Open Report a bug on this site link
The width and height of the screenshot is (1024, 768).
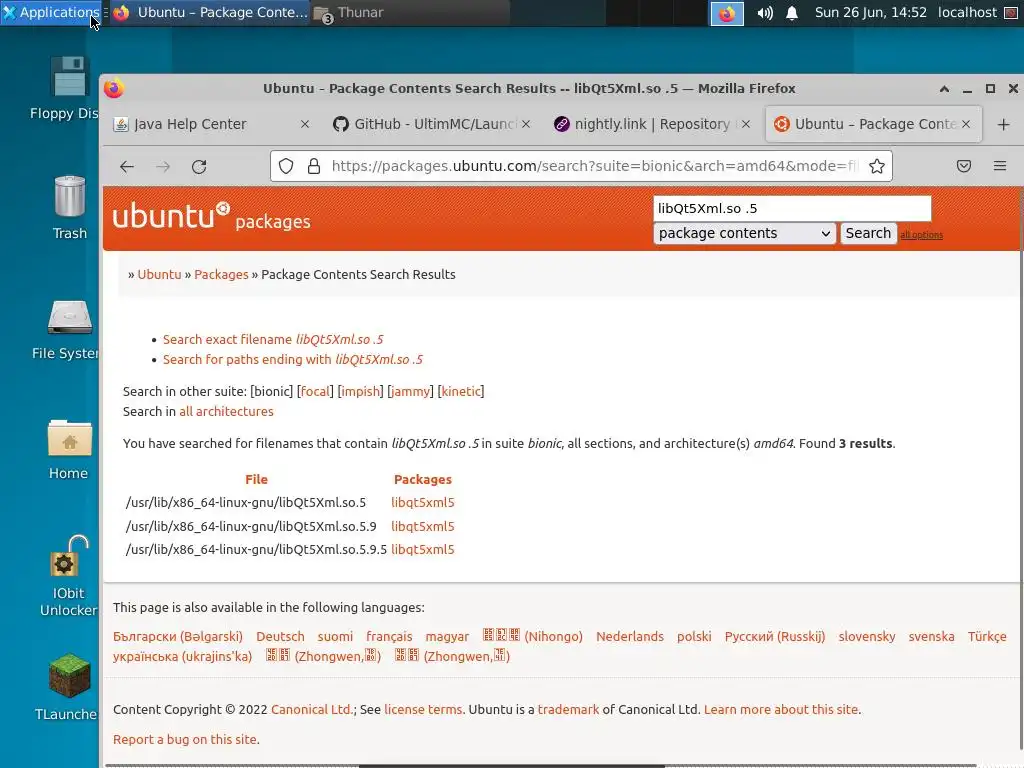185,739
